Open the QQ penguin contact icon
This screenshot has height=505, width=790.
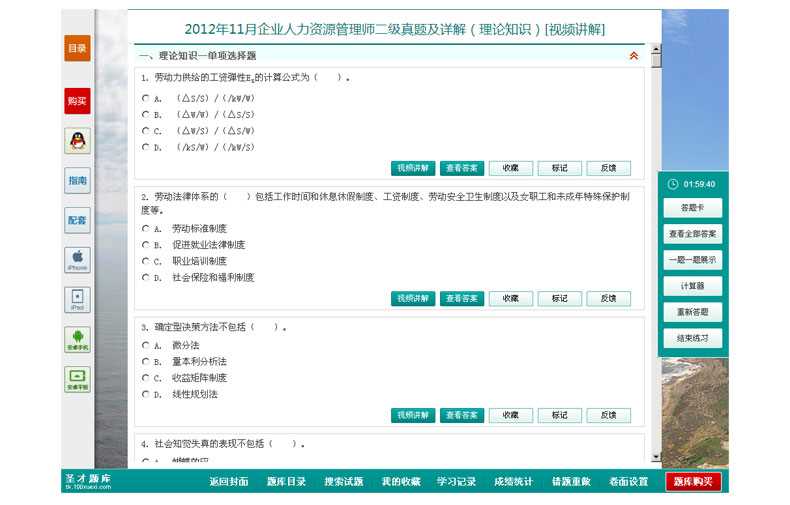pyautogui.click(x=77, y=141)
